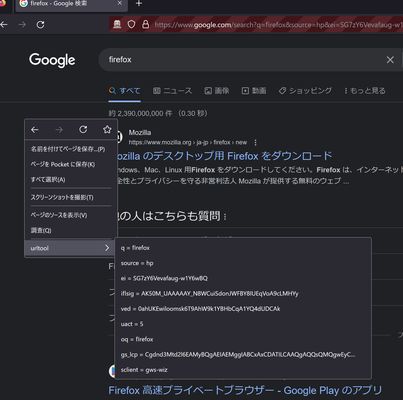The image size is (403, 400).
Task: Open options dots beside mozilla.org URL
Action: coord(255,143)
